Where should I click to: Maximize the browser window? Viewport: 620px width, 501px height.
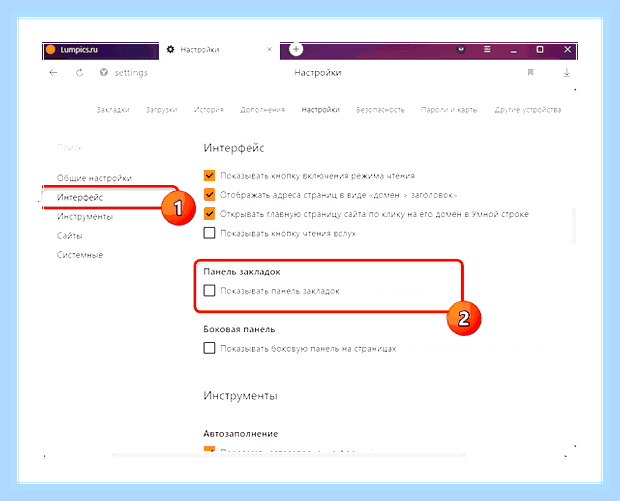coord(540,49)
